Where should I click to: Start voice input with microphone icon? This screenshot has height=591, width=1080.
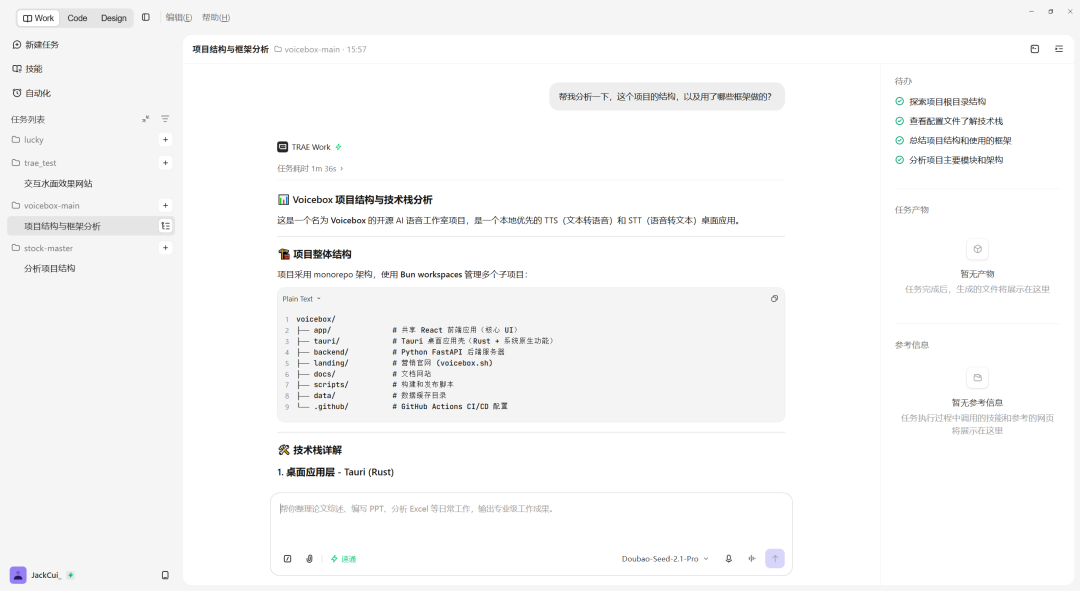(x=729, y=559)
